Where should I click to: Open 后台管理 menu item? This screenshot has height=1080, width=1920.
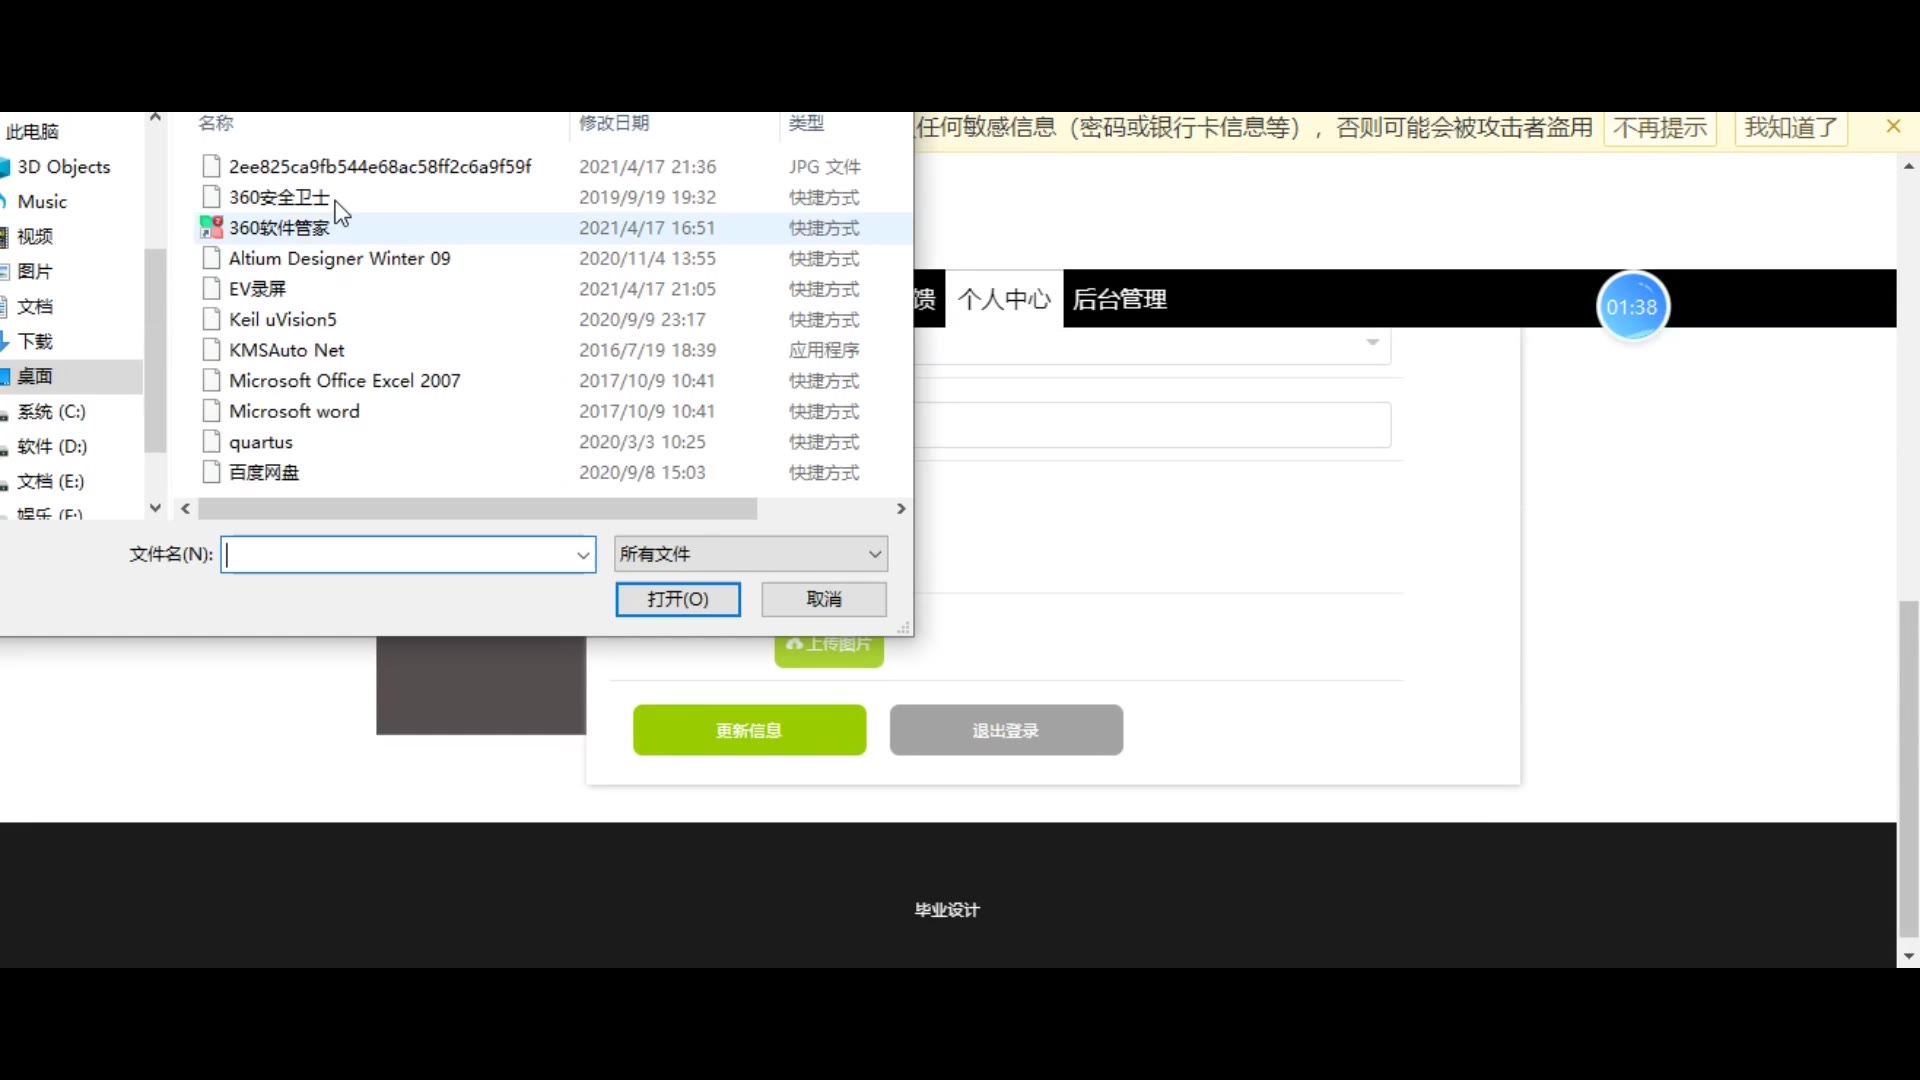(1119, 299)
